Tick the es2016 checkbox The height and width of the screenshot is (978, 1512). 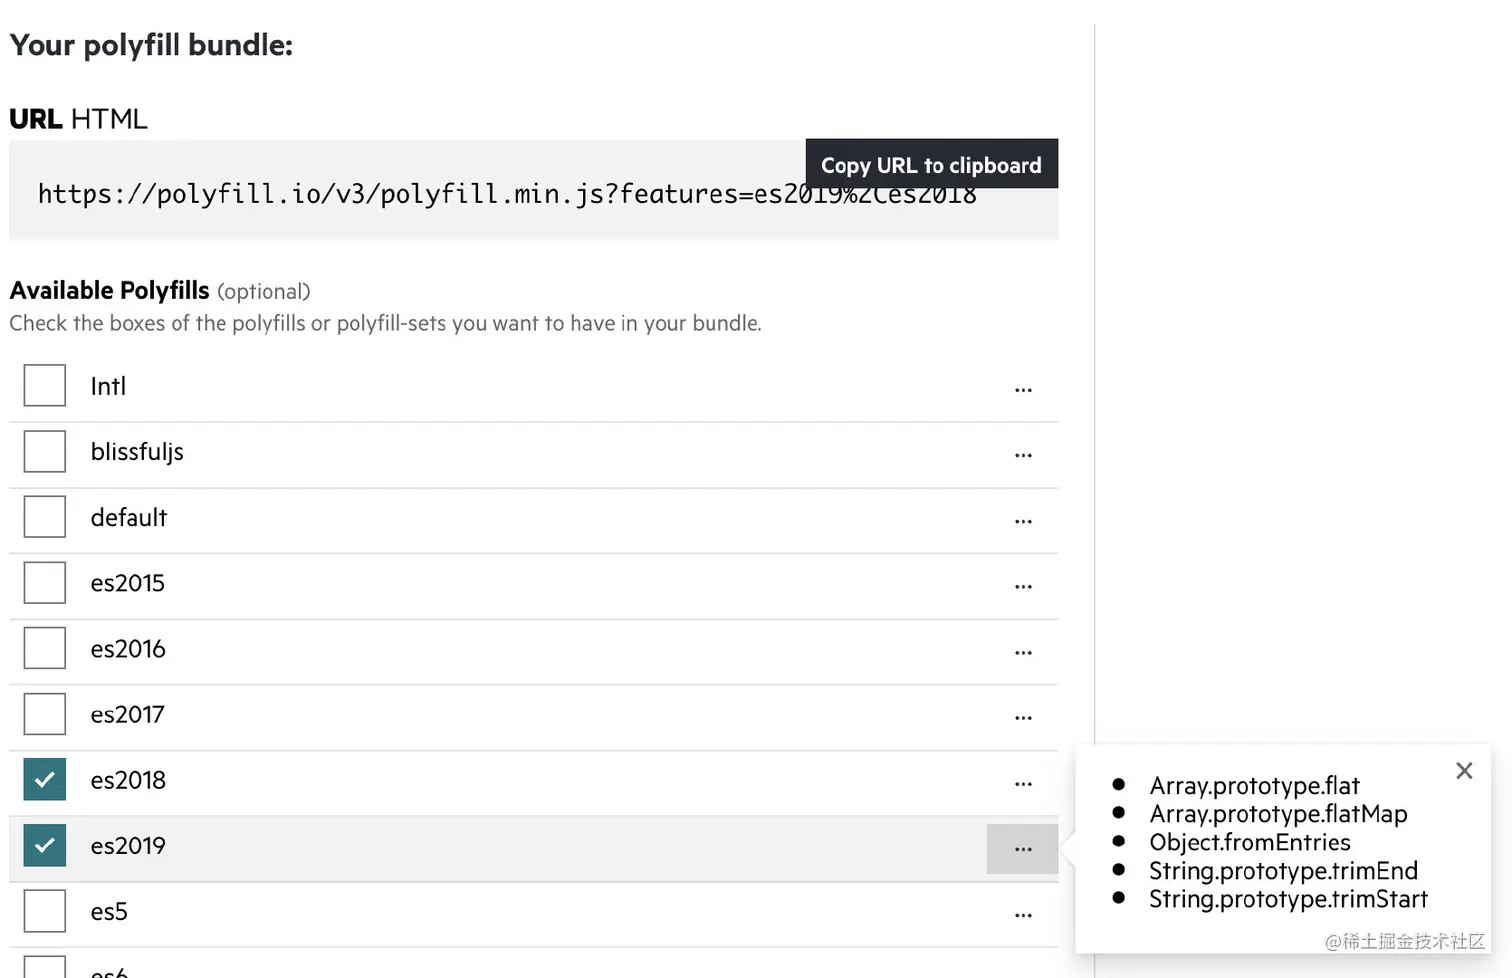pyautogui.click(x=45, y=648)
